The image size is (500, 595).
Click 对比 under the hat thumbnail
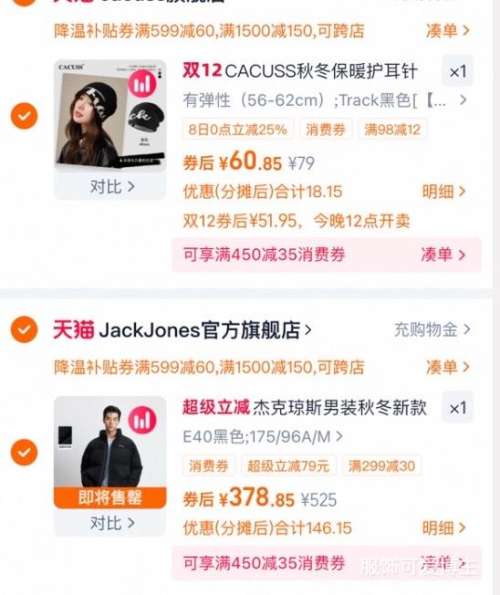click(112, 187)
